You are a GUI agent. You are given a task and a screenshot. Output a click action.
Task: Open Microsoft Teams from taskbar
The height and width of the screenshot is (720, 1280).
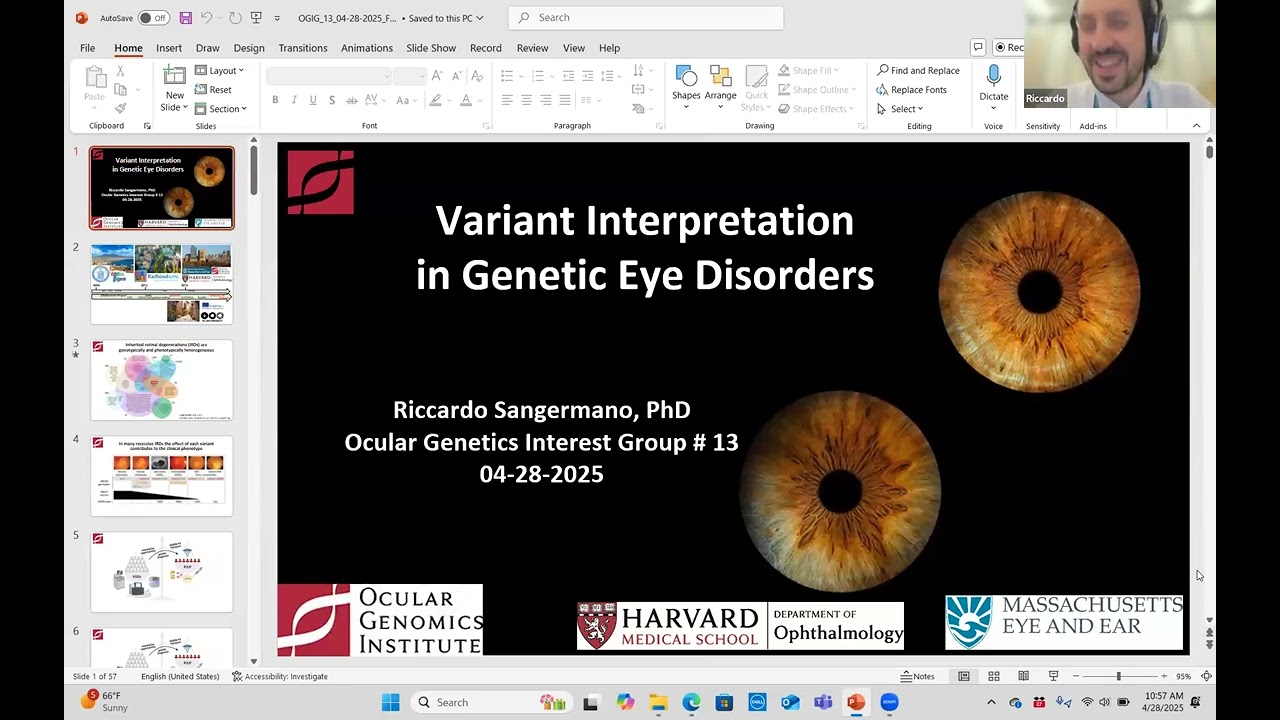pyautogui.click(x=823, y=702)
